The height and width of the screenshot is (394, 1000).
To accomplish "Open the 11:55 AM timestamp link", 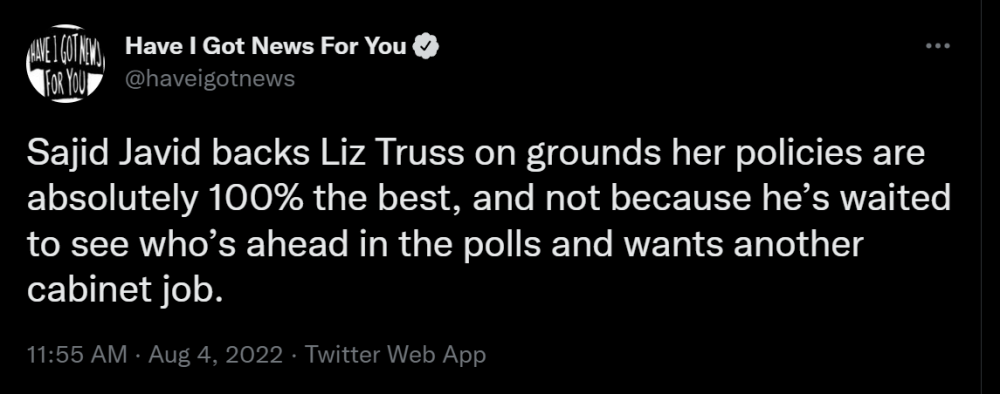I will point(77,355).
